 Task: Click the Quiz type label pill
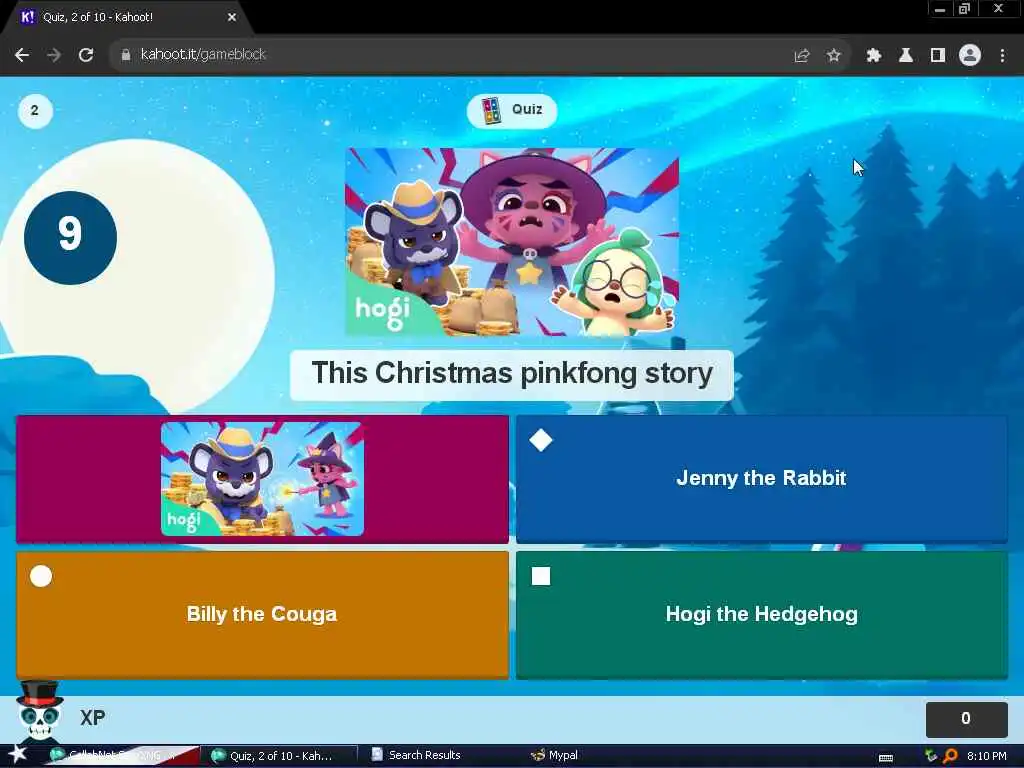click(x=512, y=110)
